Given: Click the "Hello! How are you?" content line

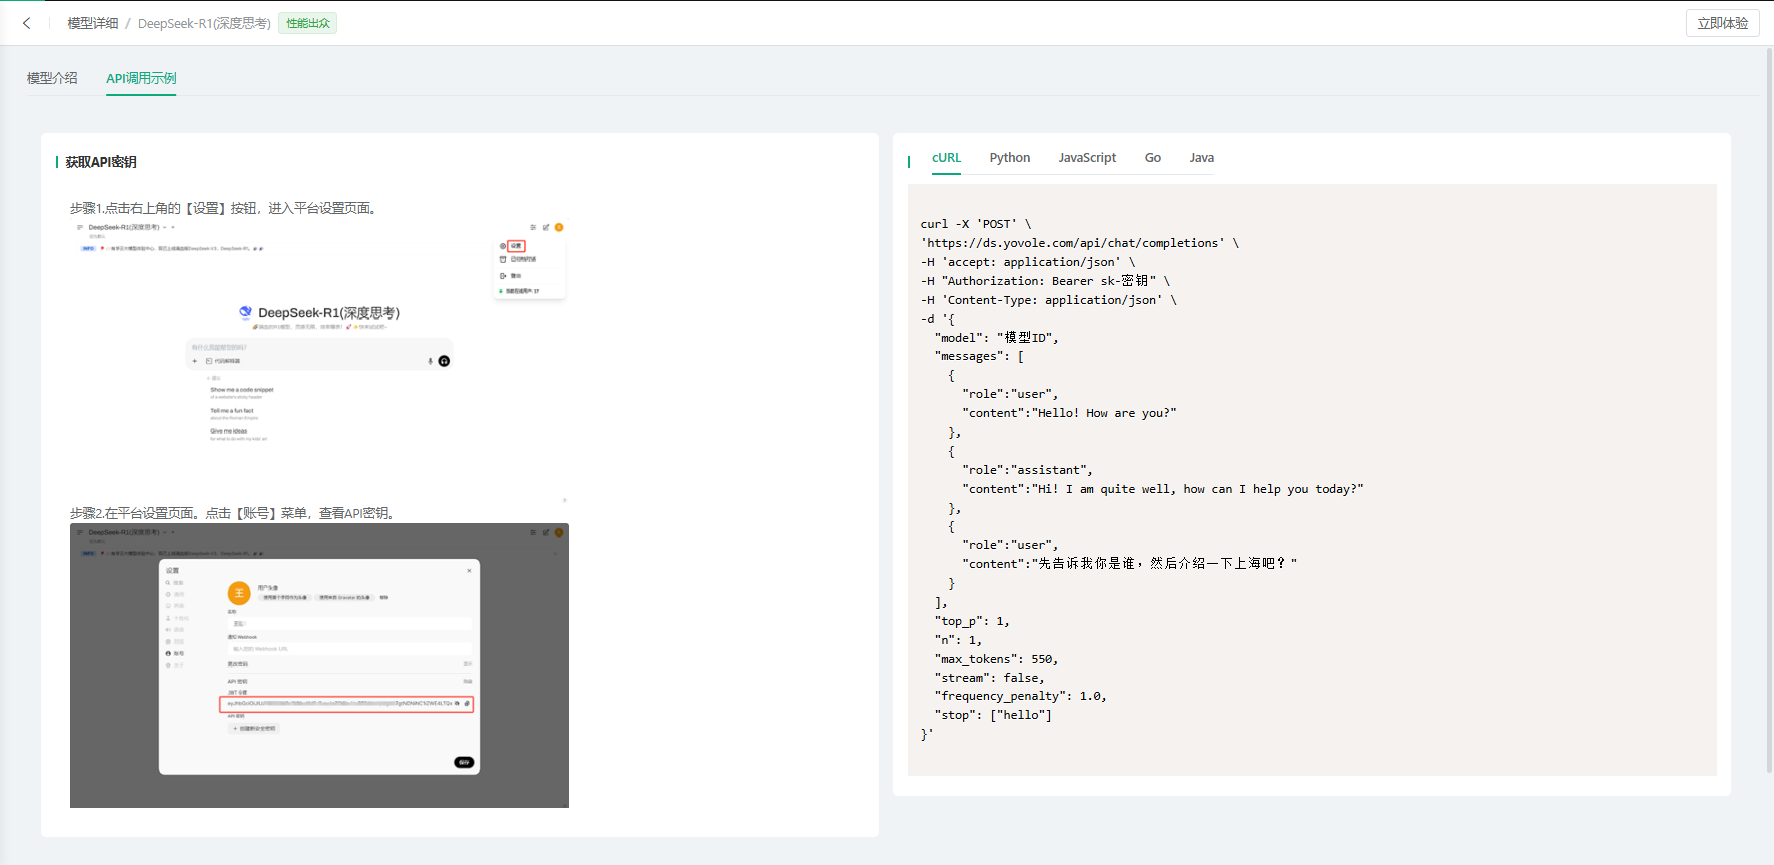Looking at the screenshot, I should click(1069, 413).
